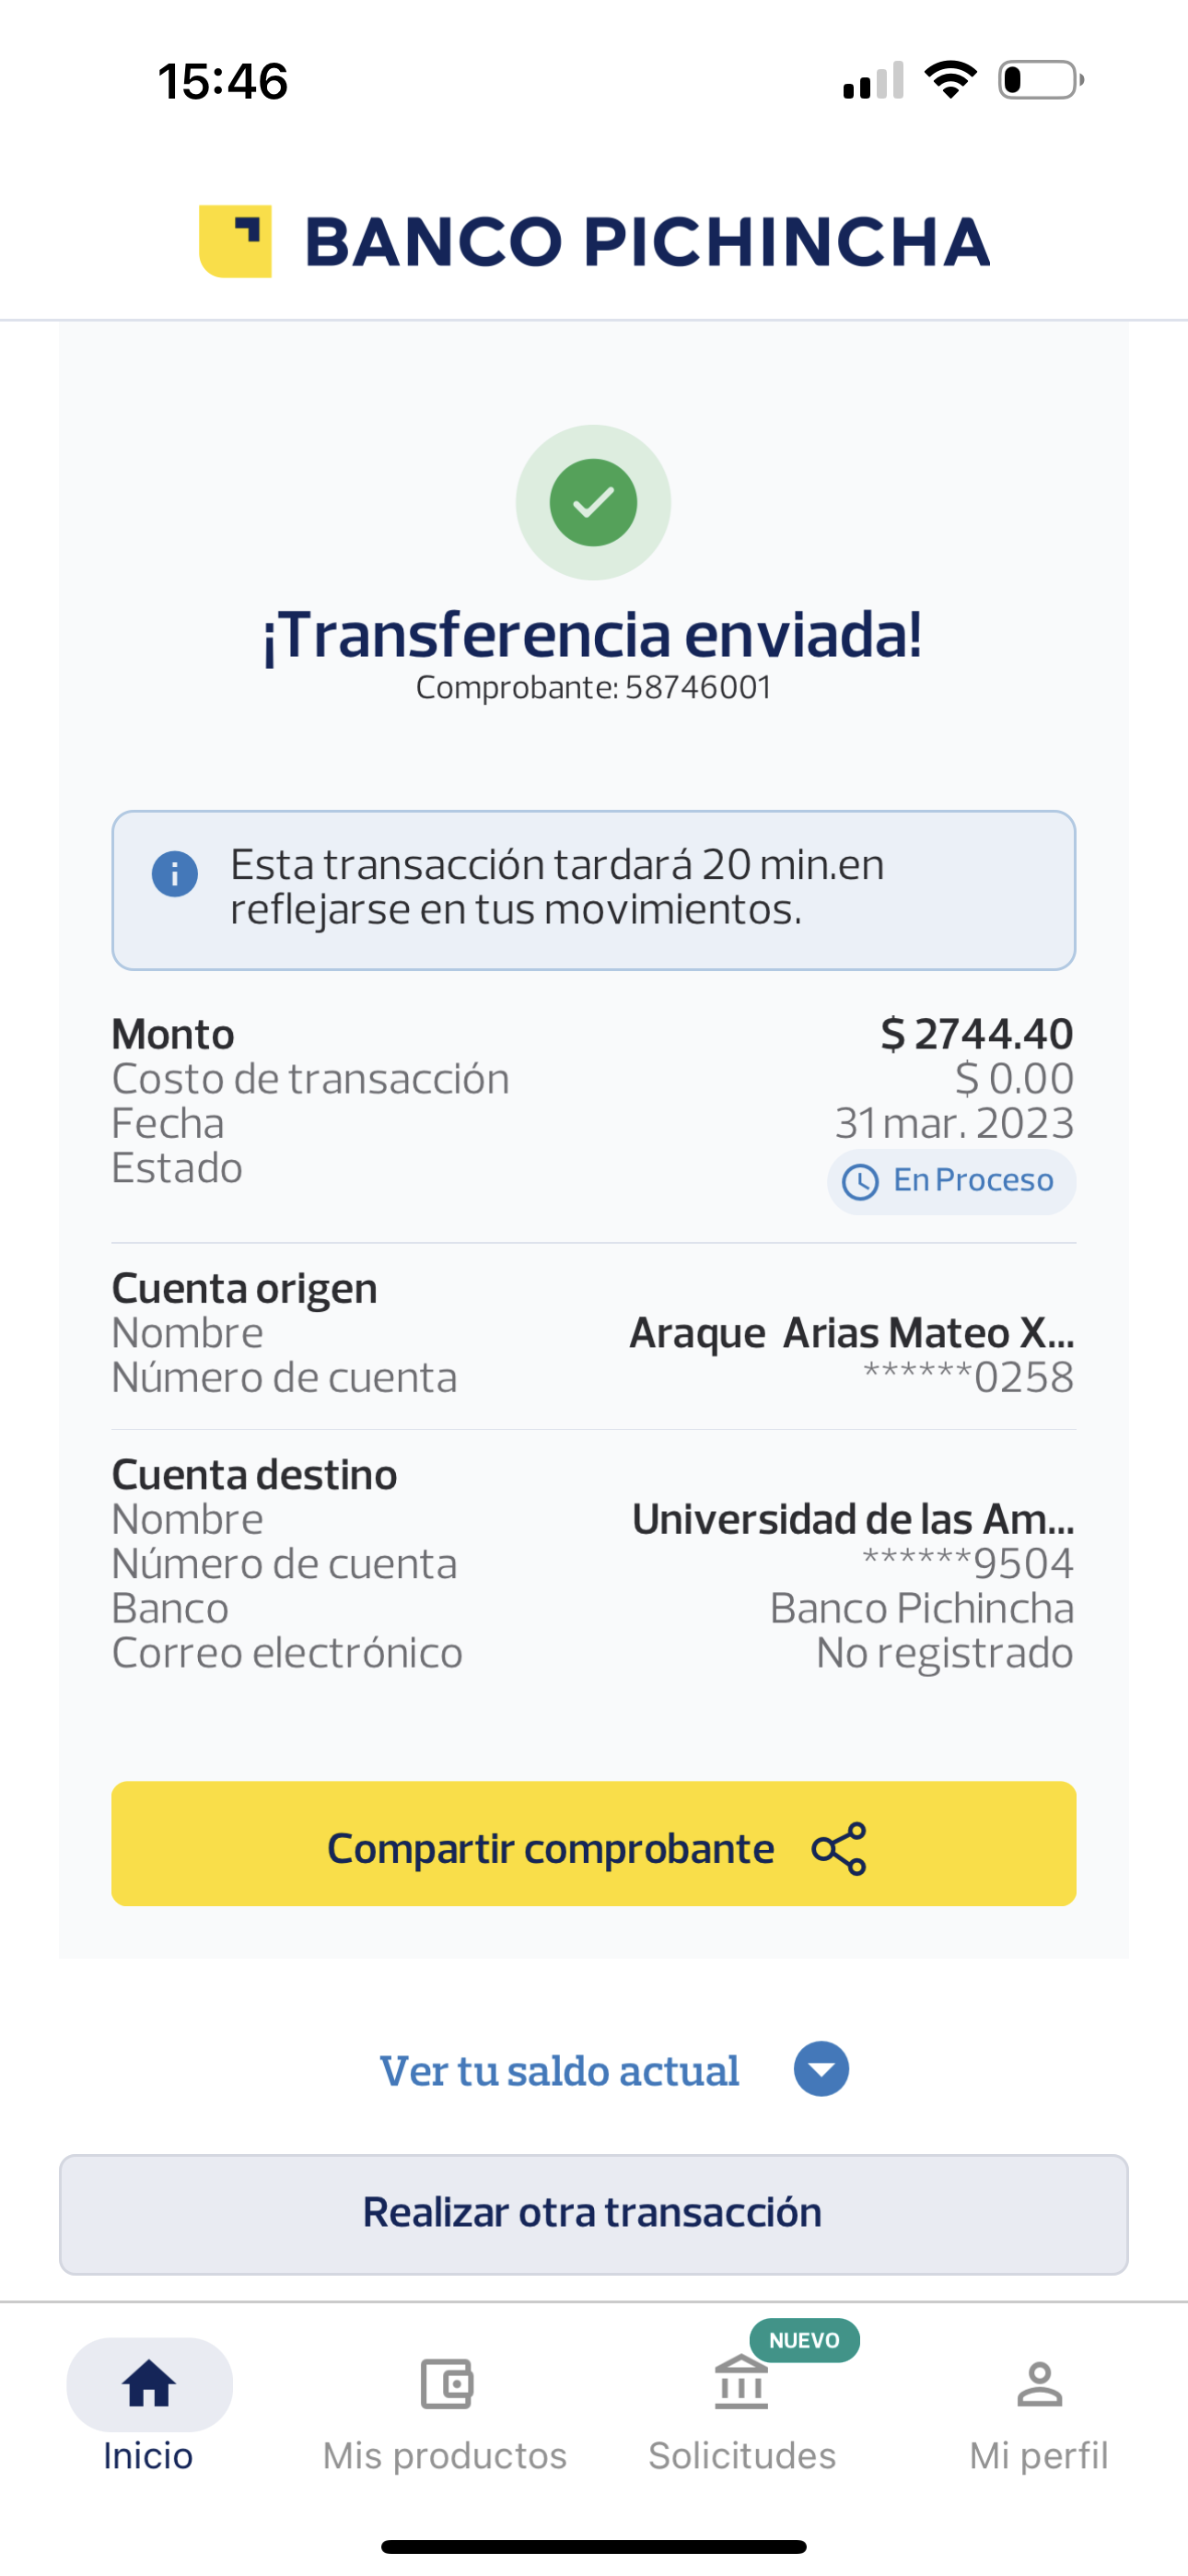Image resolution: width=1188 pixels, height=2576 pixels.
Task: Tap the Inicio home icon
Action: [x=149, y=2384]
